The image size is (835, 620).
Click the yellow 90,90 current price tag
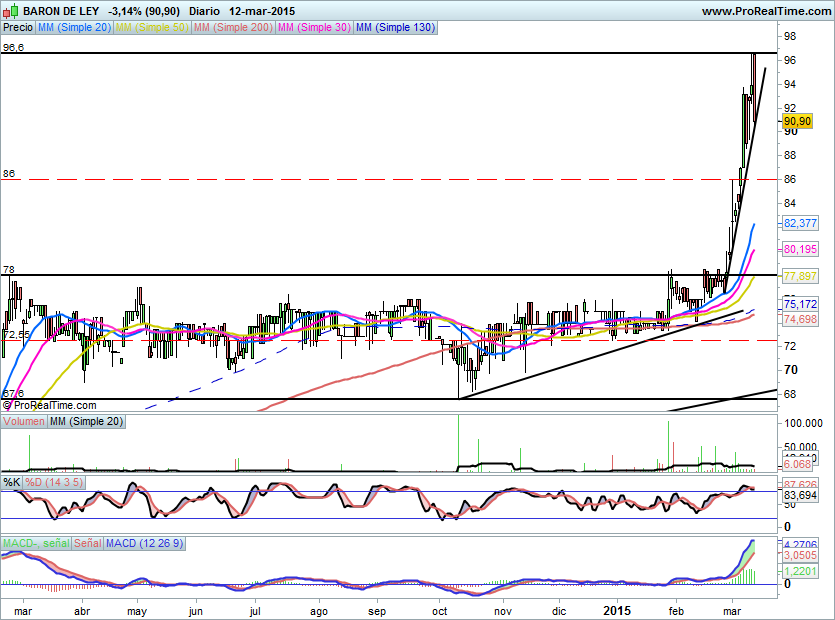click(x=797, y=120)
